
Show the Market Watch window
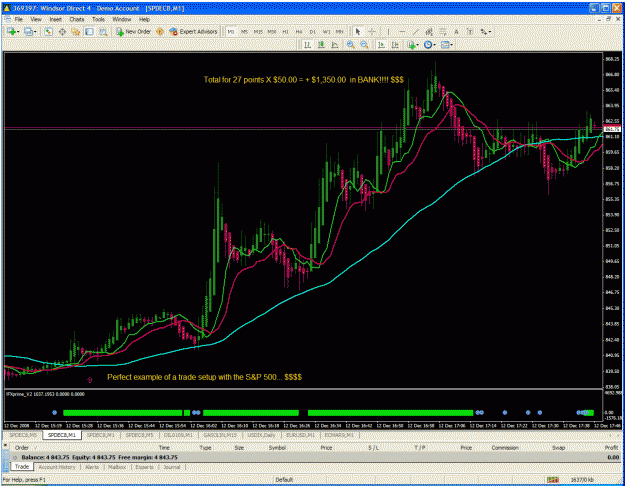49,31
